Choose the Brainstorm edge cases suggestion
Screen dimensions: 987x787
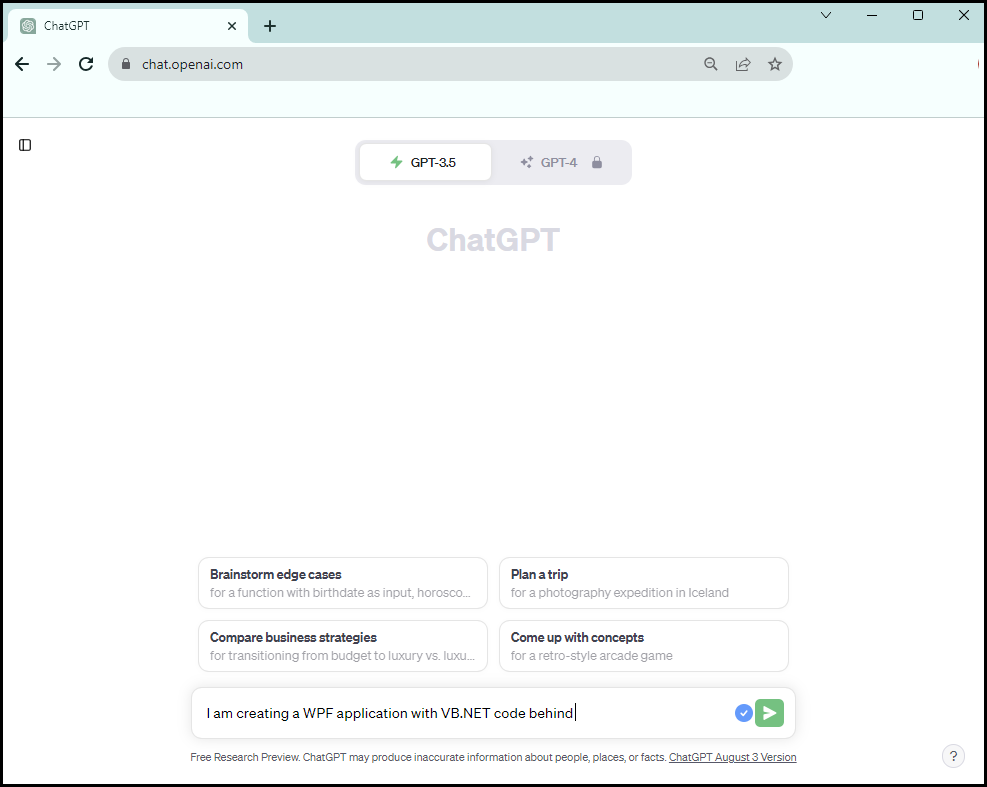[343, 583]
